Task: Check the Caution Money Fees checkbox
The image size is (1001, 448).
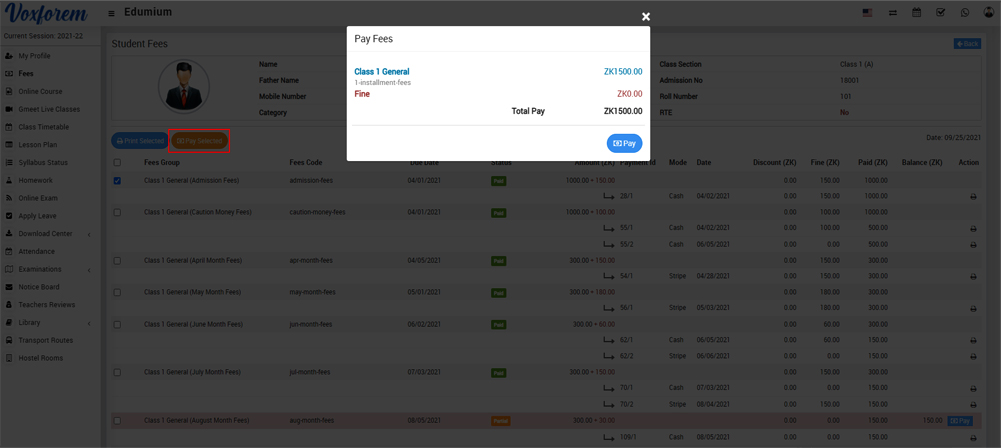Action: 117,213
